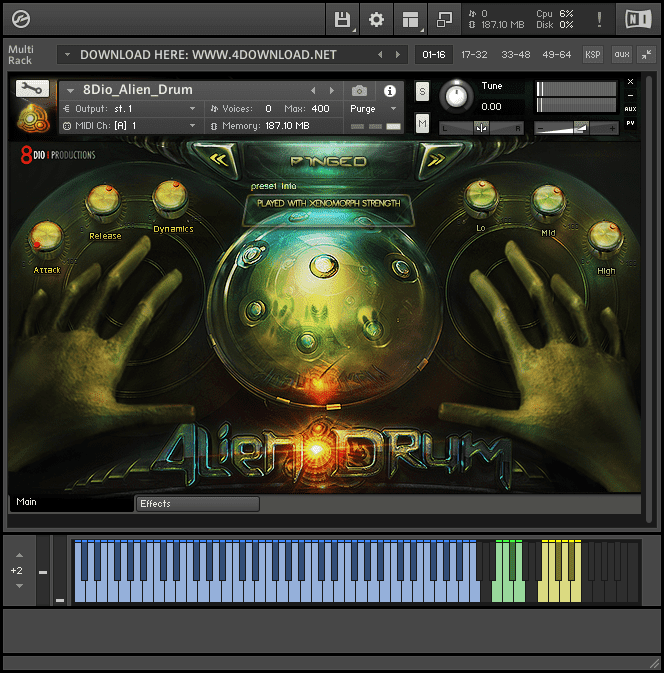Click the rack vertical scrollbar
The height and width of the screenshot is (673, 664).
pyautogui.click(x=649, y=299)
